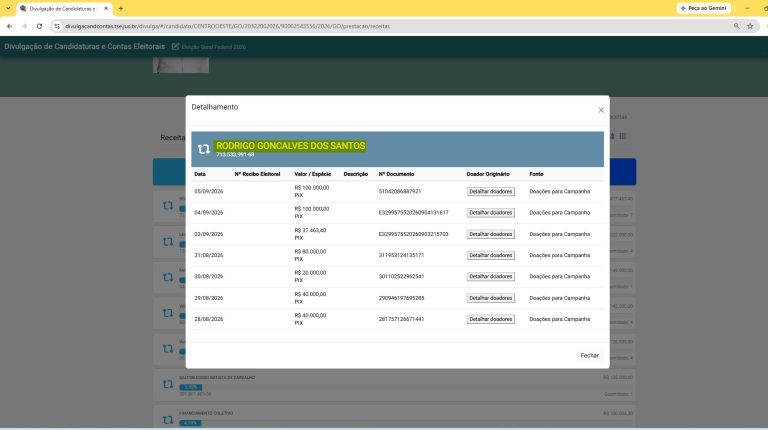
Task: Click the Descrição column header
Action: click(356, 174)
